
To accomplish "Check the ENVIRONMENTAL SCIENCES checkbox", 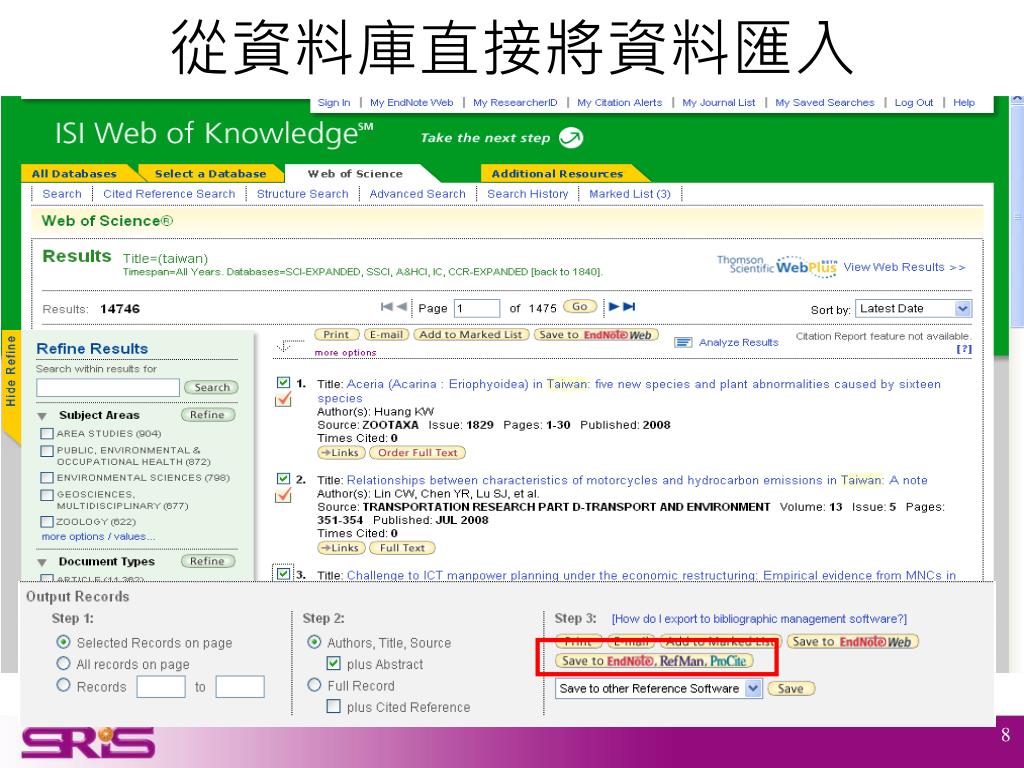I will click(46, 478).
